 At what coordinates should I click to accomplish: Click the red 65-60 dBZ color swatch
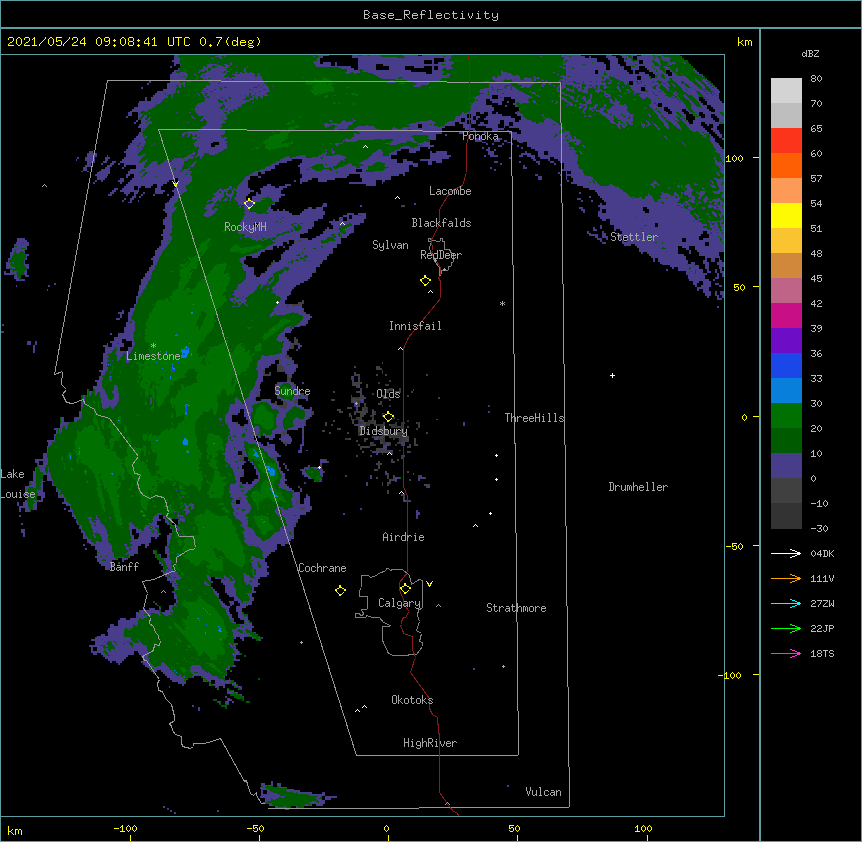click(x=786, y=141)
